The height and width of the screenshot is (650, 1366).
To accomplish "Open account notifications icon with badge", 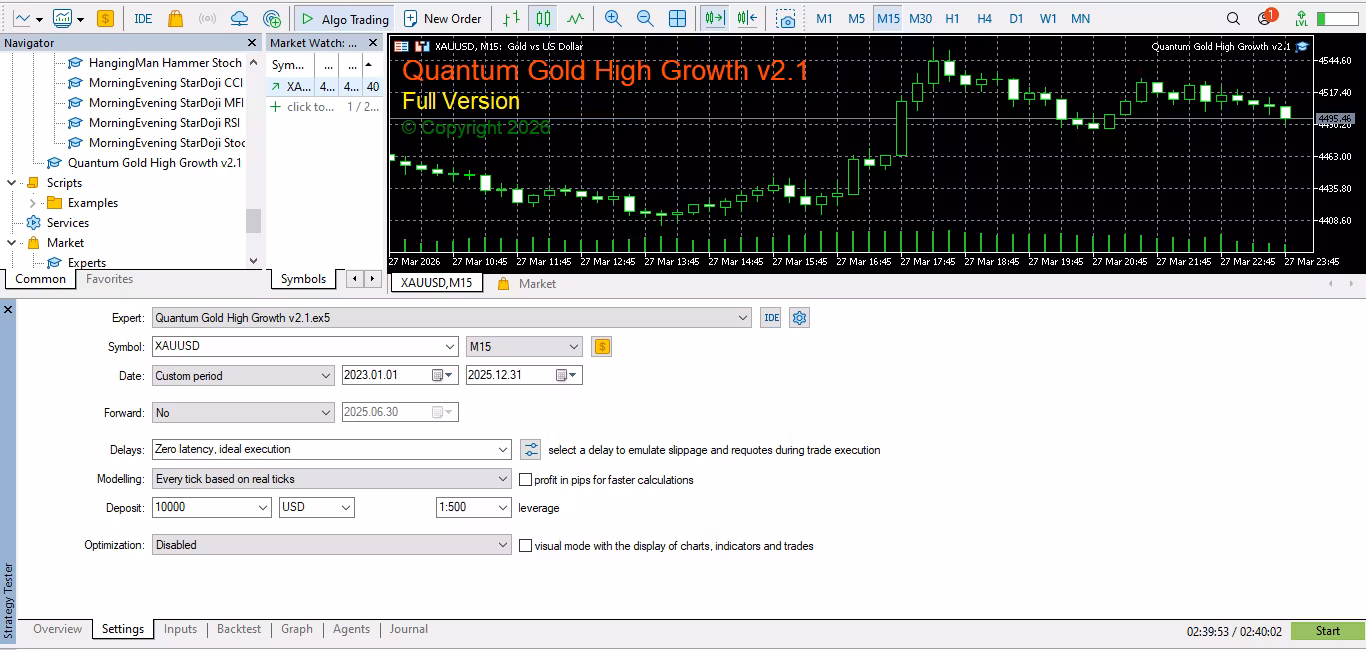I will (1266, 17).
